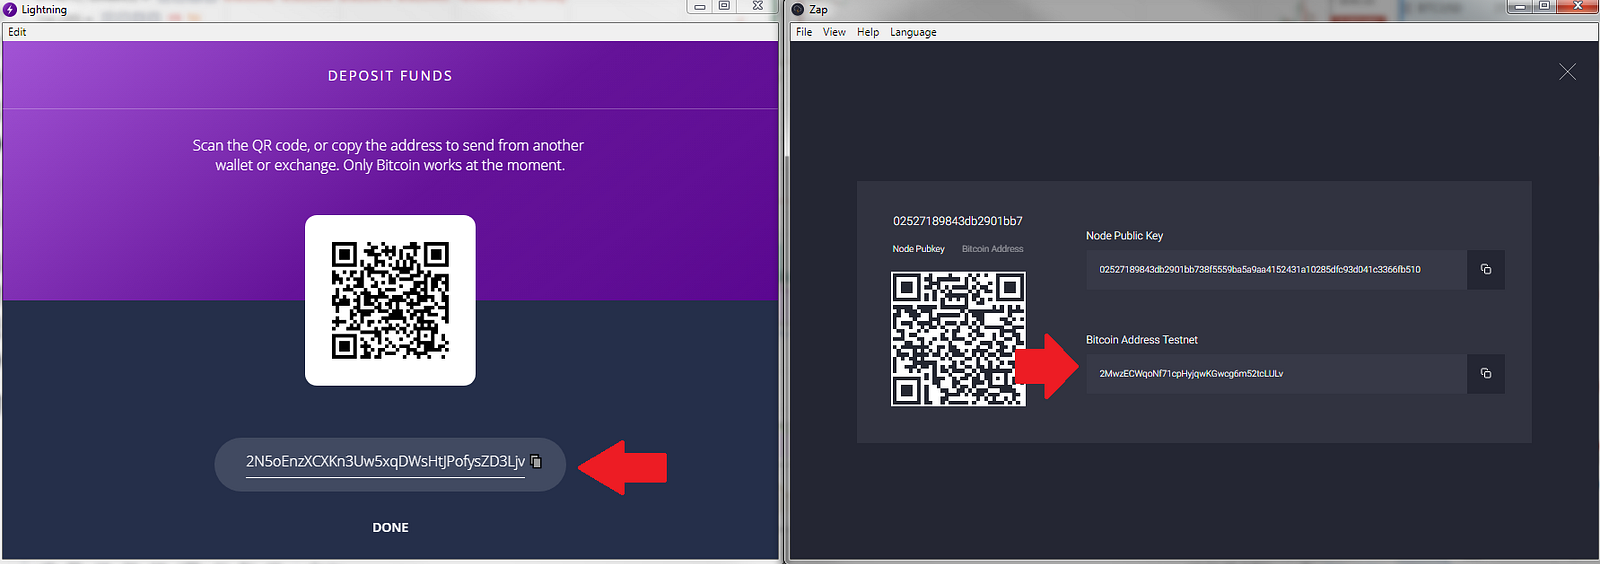Click the Node Public Key value field

point(1276,270)
